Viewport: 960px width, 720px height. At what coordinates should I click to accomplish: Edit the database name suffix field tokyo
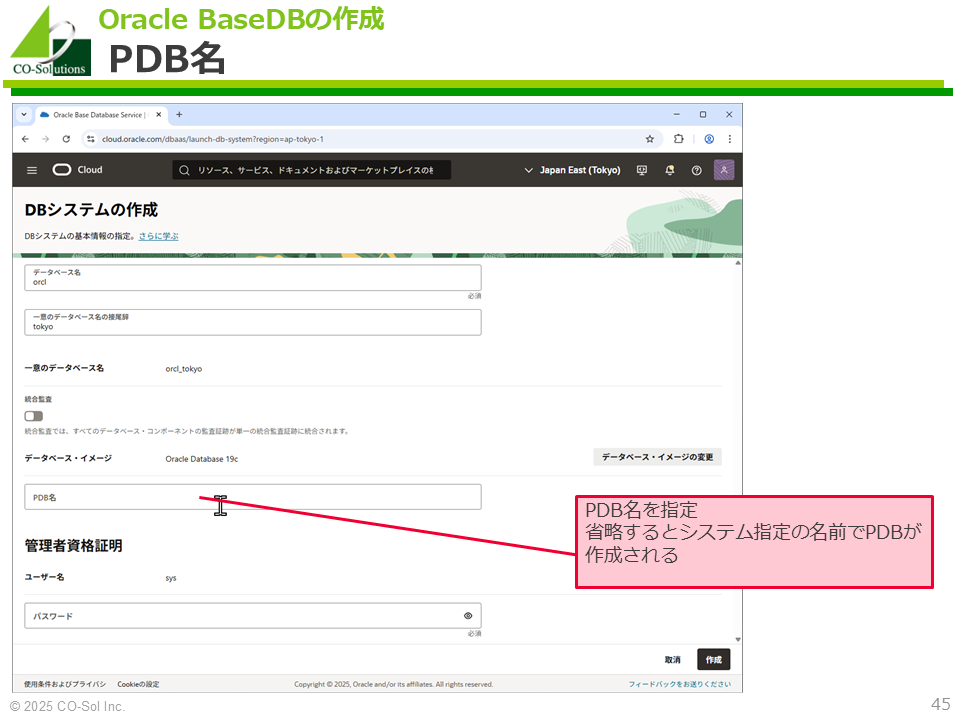tap(253, 322)
